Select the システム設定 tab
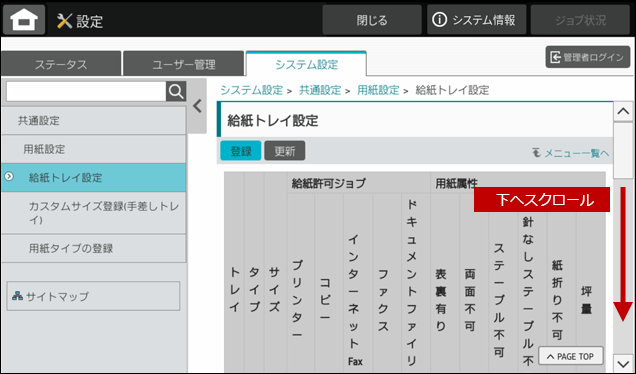The image size is (636, 374). point(306,64)
